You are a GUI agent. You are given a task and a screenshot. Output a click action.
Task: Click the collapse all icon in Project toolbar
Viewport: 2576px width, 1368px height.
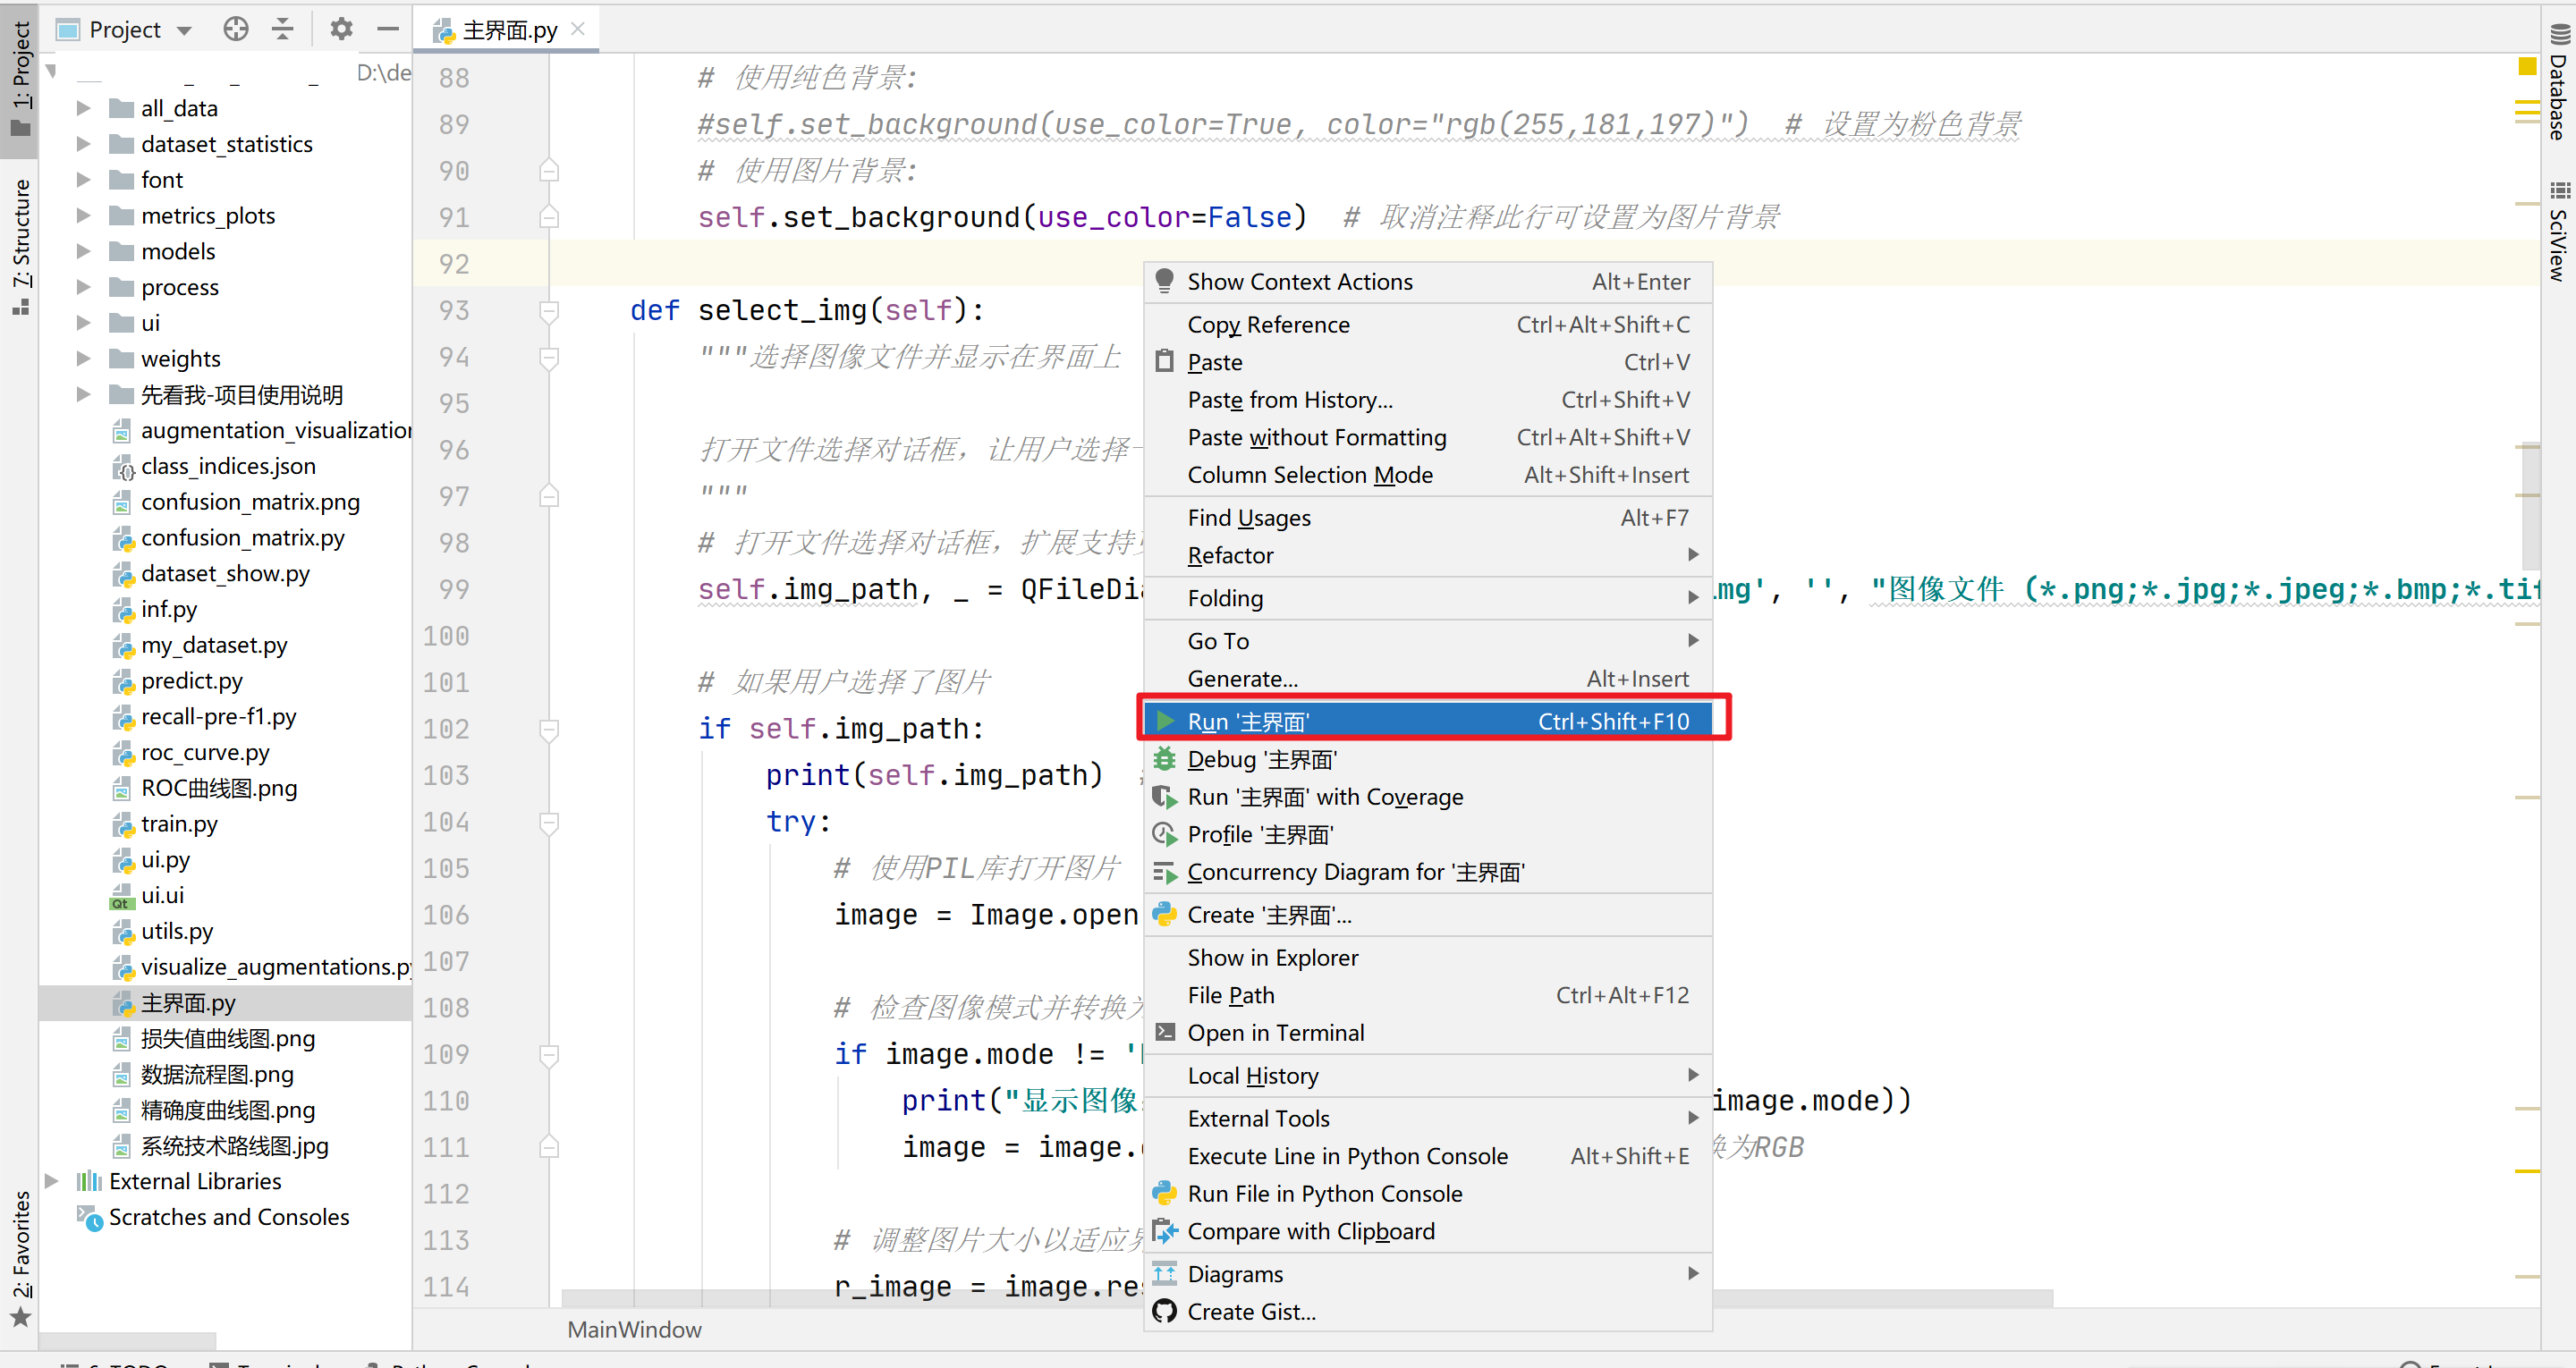[283, 29]
